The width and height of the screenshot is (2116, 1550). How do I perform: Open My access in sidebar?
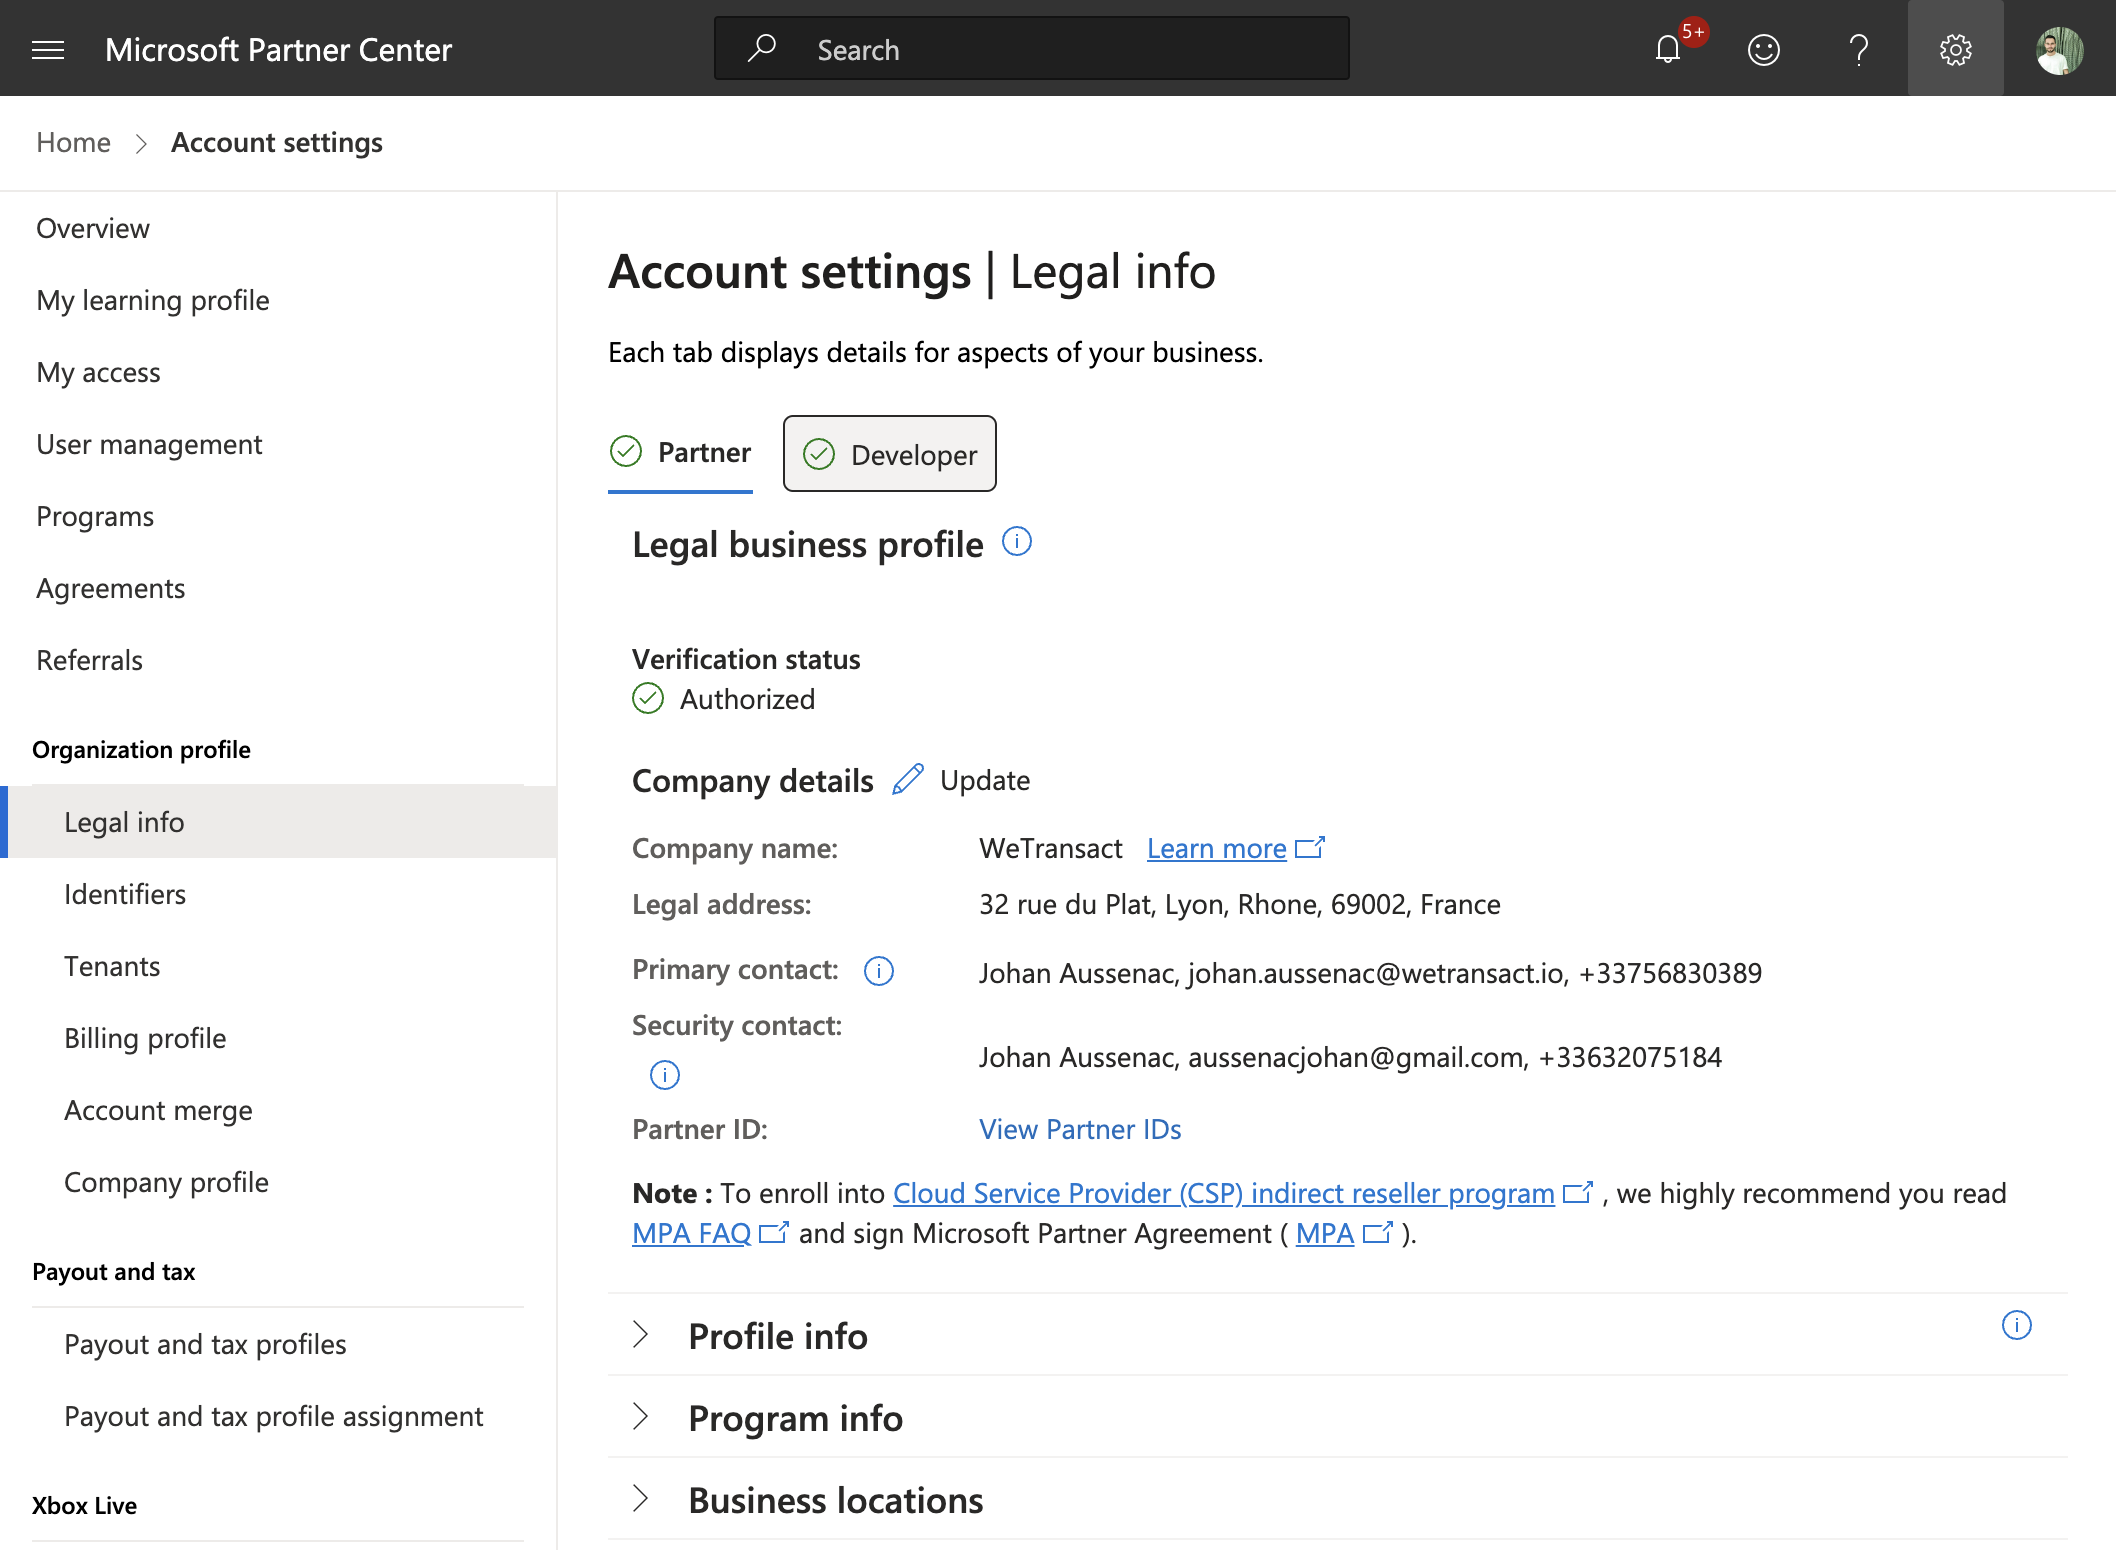(98, 372)
